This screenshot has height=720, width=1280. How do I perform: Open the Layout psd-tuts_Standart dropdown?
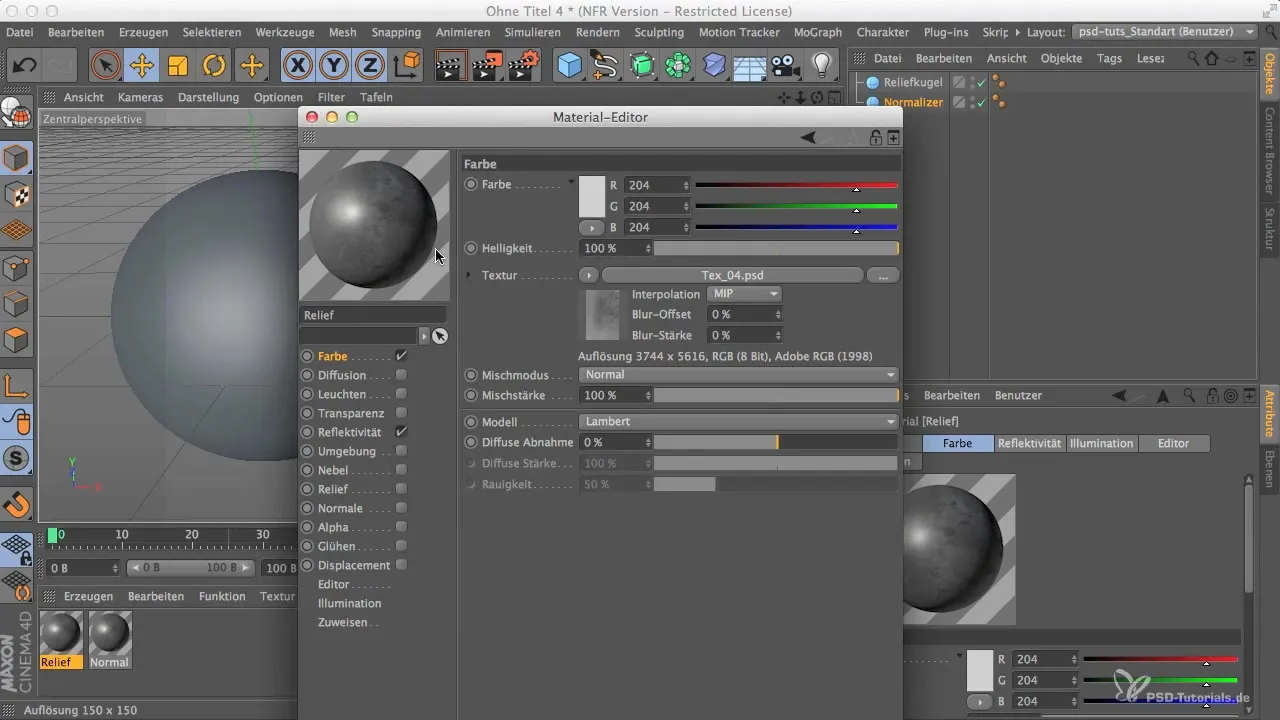pyautogui.click(x=1165, y=32)
